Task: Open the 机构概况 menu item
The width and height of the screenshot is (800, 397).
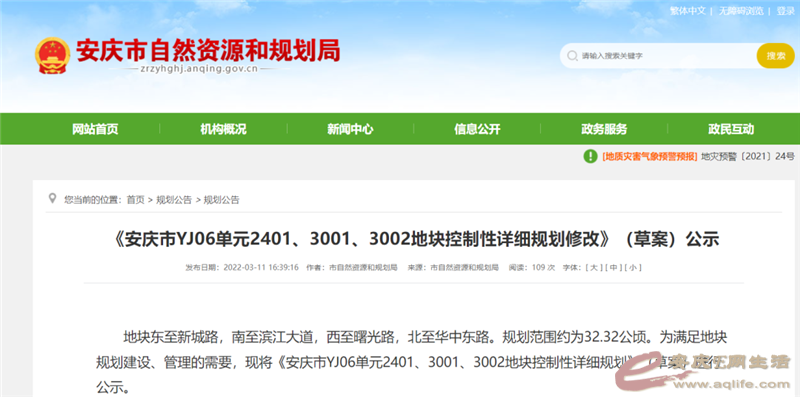Action: click(x=223, y=129)
